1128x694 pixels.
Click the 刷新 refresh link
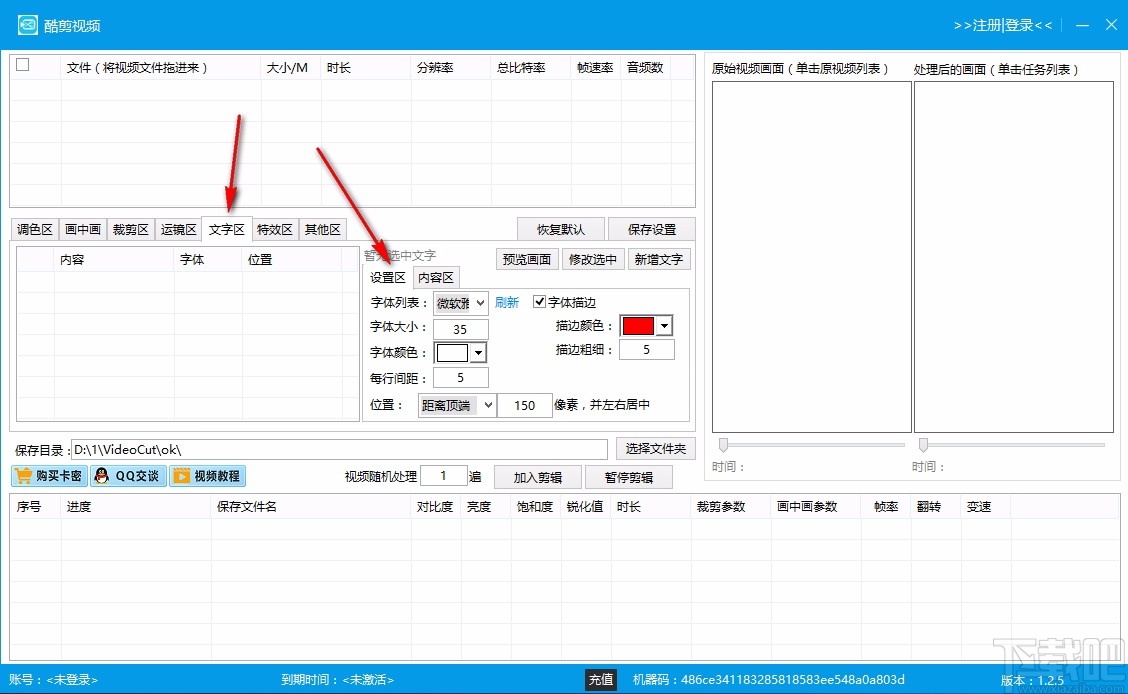[506, 303]
